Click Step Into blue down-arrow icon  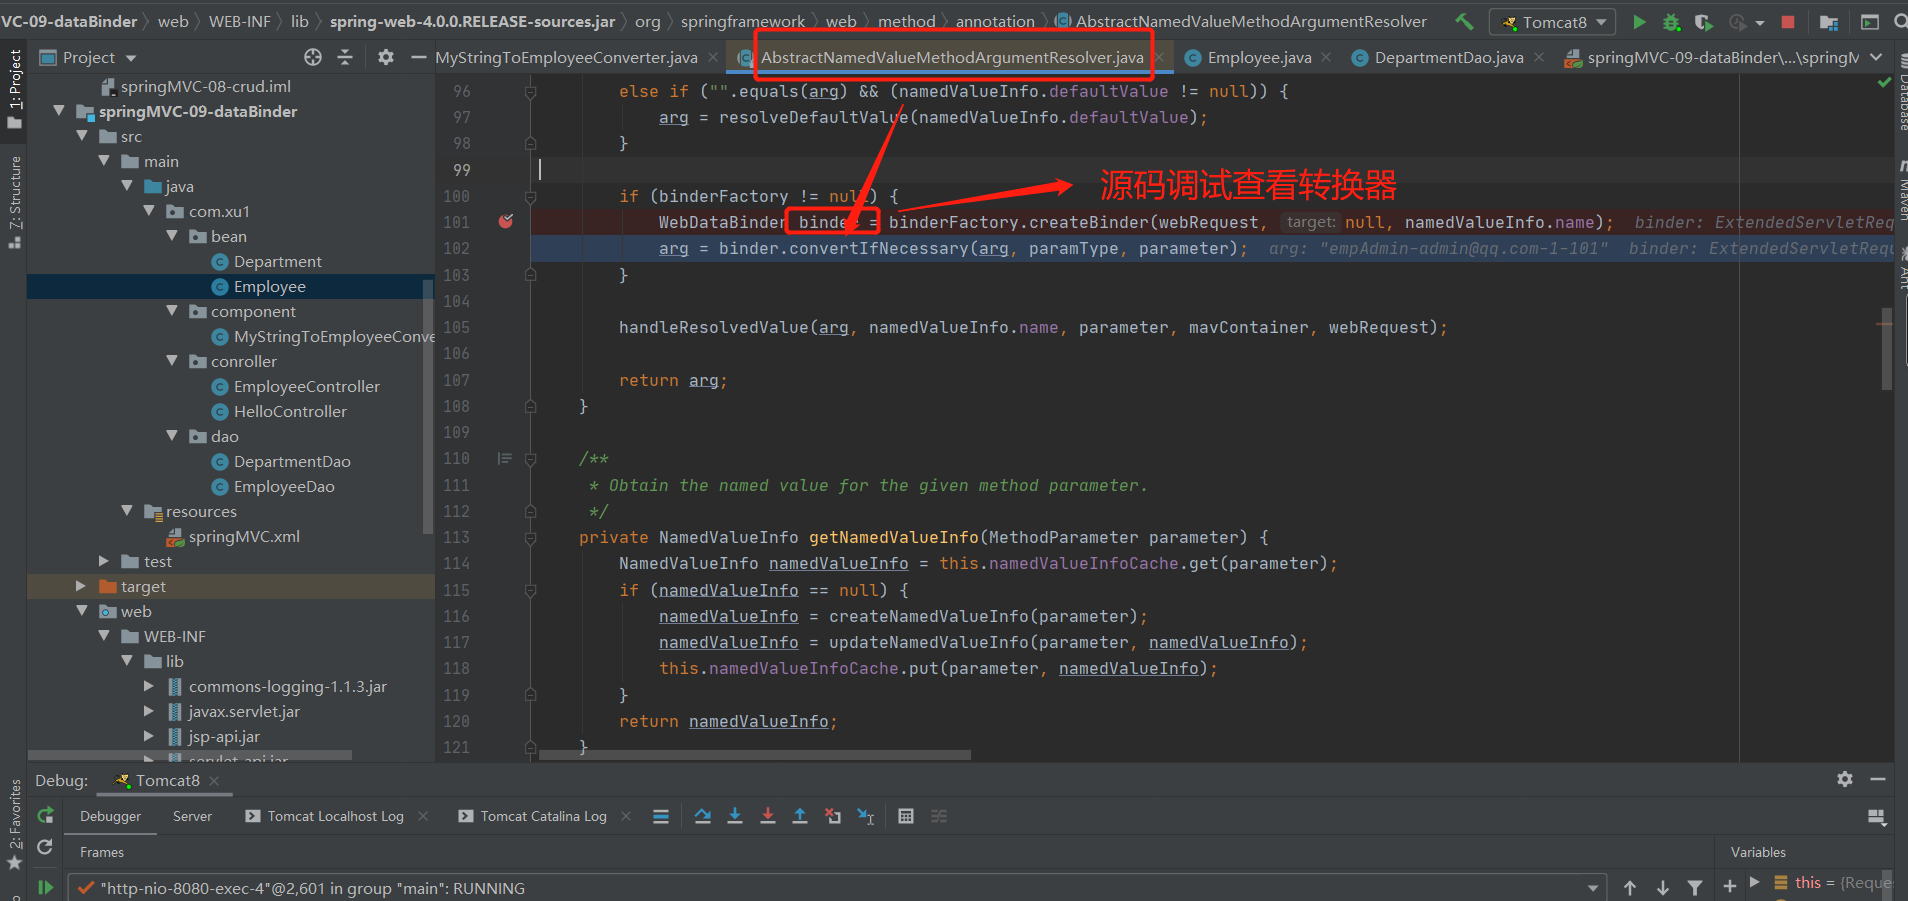tap(735, 816)
